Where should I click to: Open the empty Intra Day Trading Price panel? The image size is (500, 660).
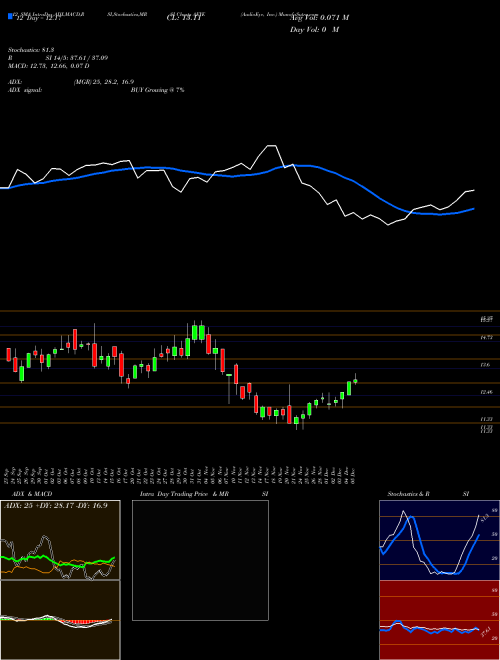(200, 560)
